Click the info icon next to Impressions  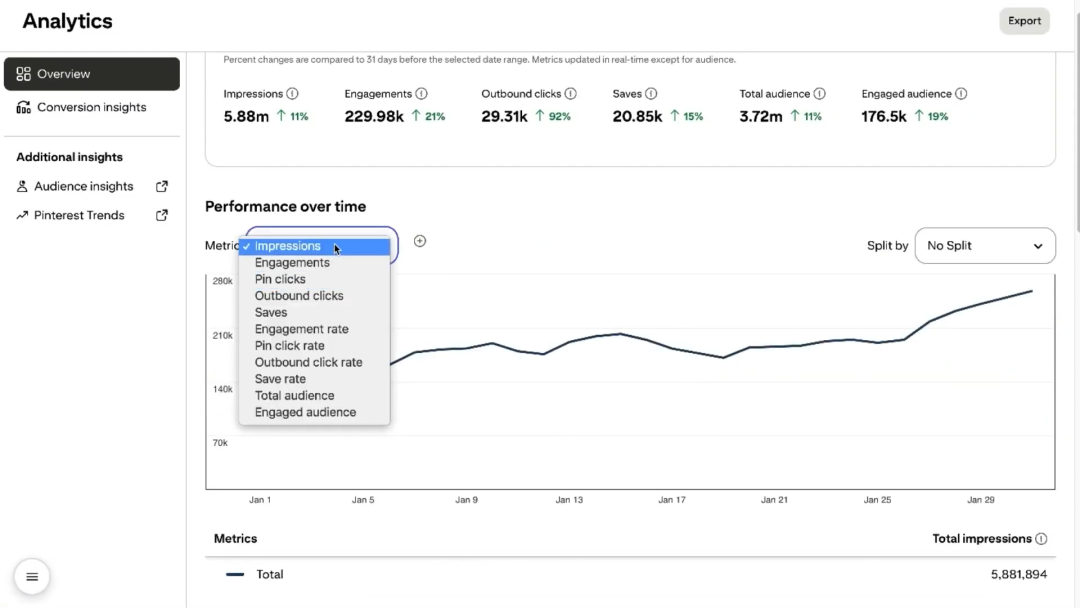(x=292, y=94)
